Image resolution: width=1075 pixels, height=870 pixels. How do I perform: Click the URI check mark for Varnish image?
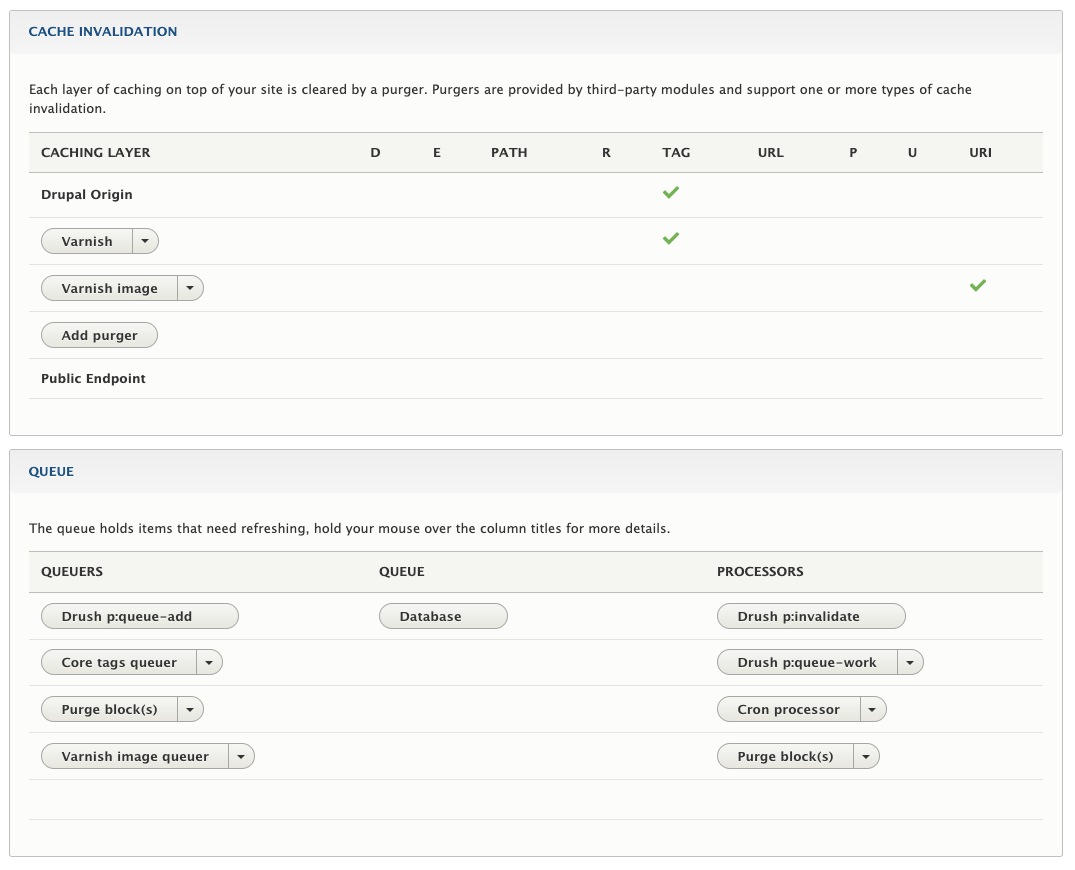(x=978, y=285)
